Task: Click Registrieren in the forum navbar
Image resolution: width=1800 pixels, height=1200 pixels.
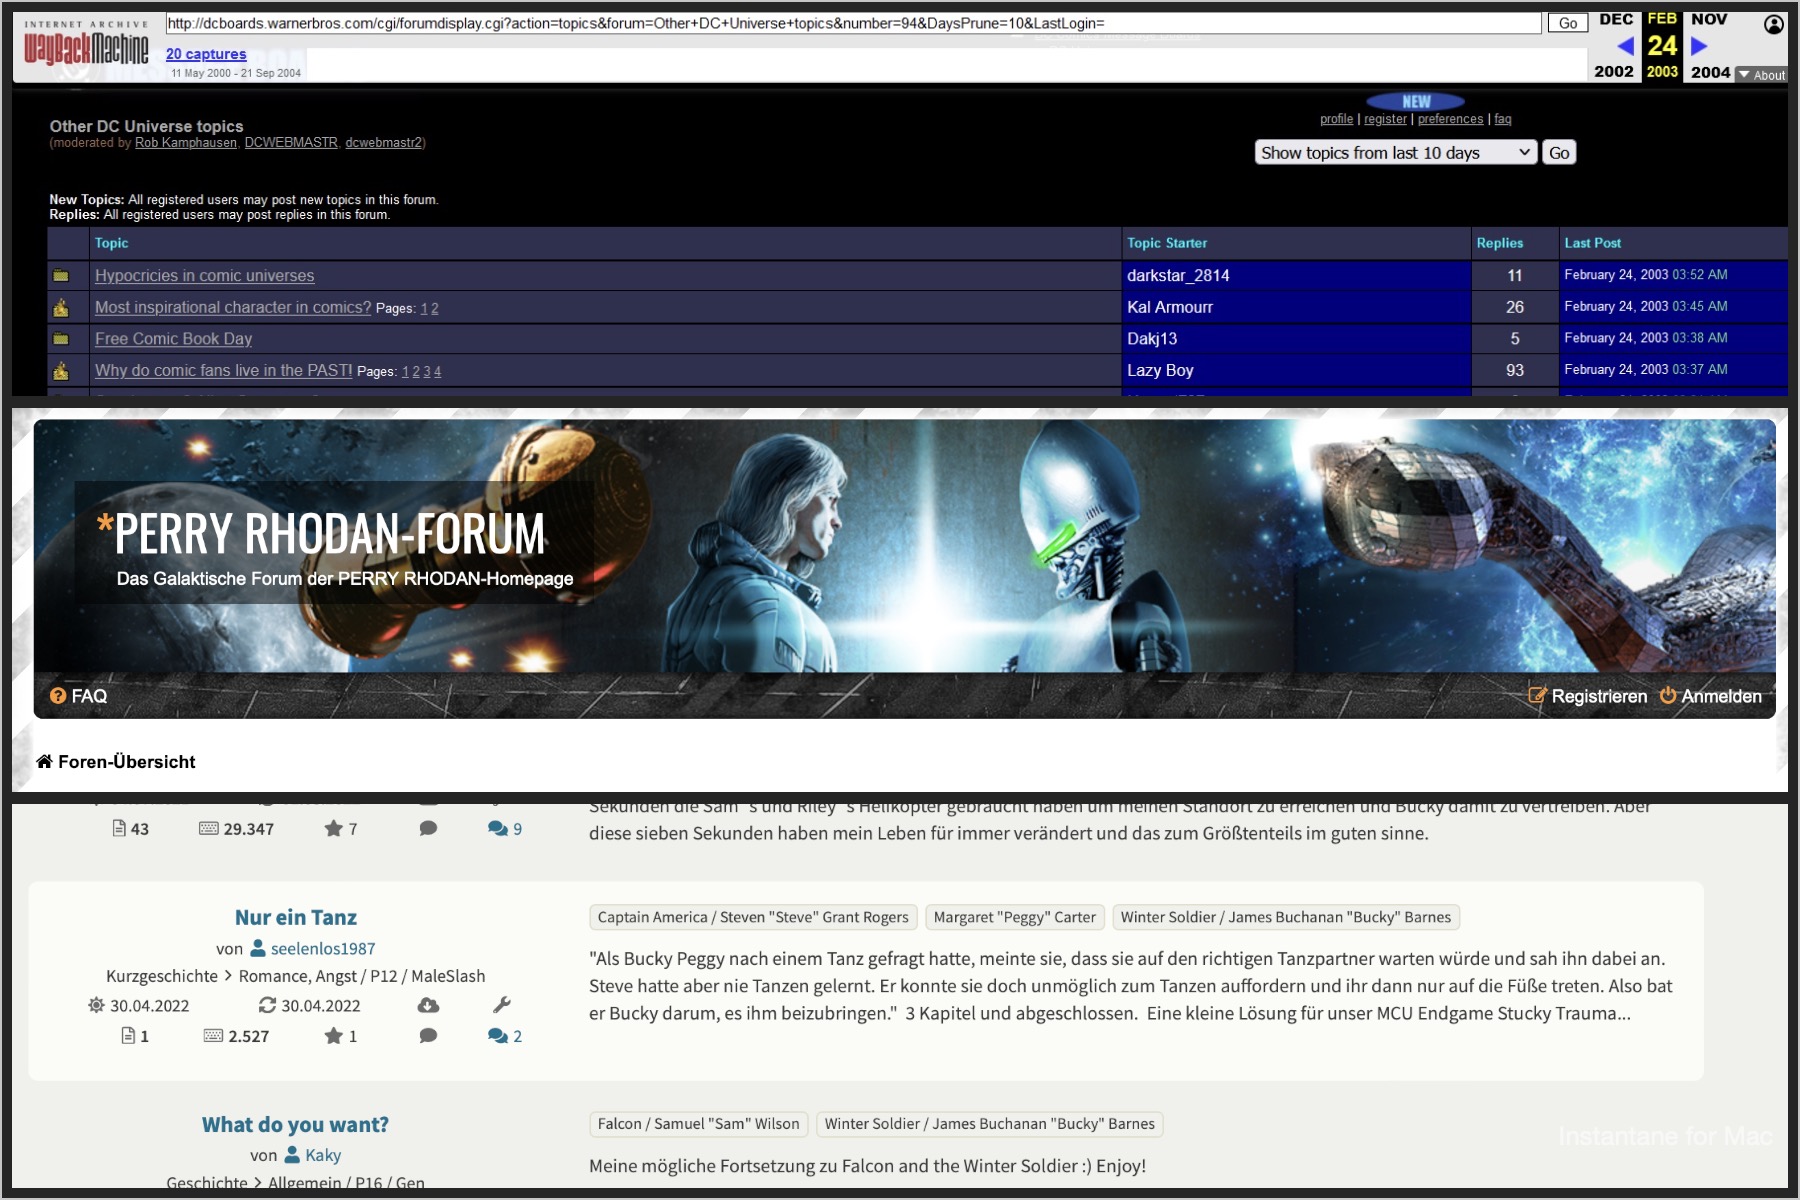Action: click(x=1588, y=696)
